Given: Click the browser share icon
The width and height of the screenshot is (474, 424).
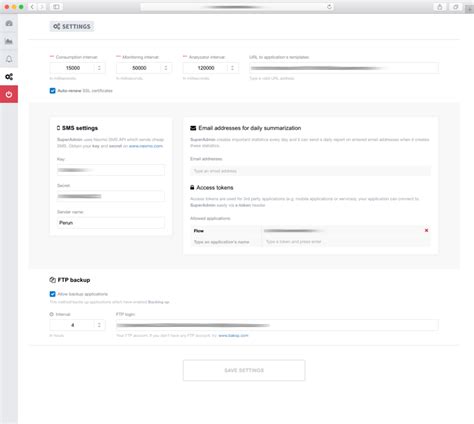Looking at the screenshot, I should point(440,7).
